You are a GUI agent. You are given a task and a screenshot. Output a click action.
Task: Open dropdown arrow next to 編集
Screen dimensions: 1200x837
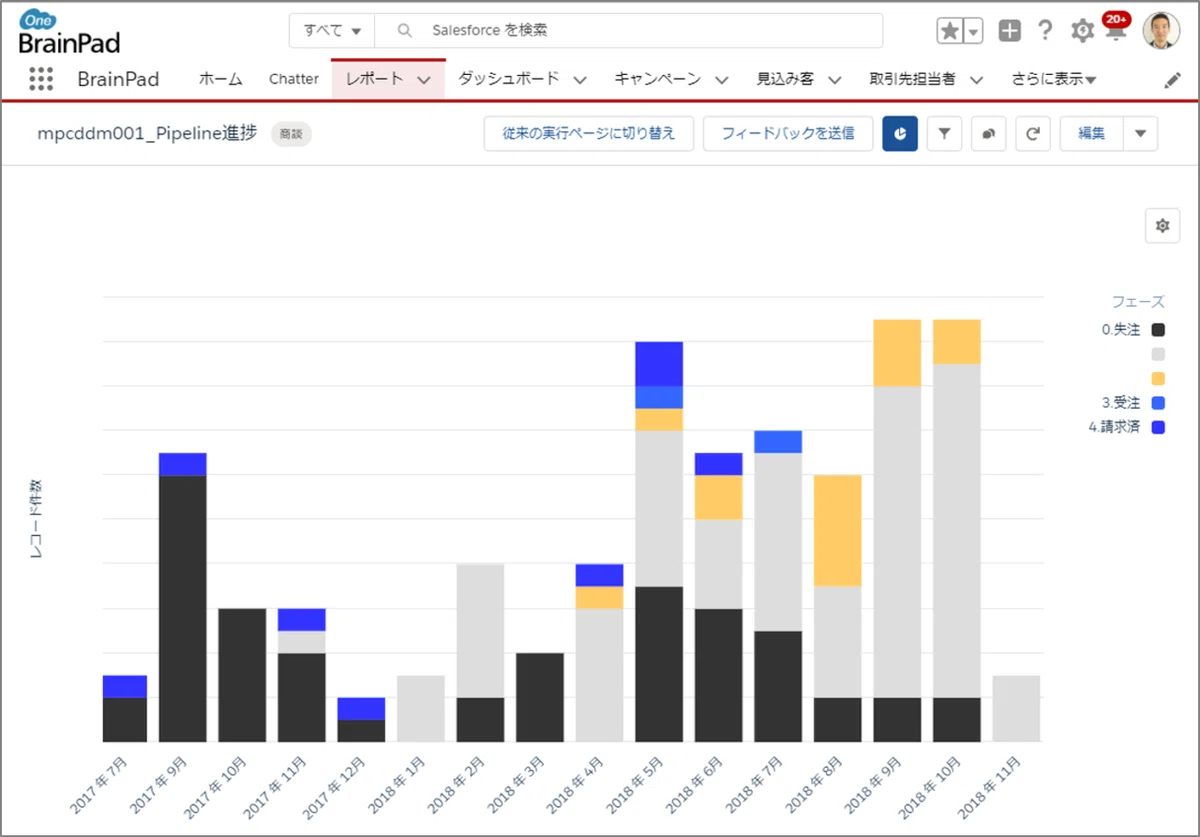coord(1141,133)
